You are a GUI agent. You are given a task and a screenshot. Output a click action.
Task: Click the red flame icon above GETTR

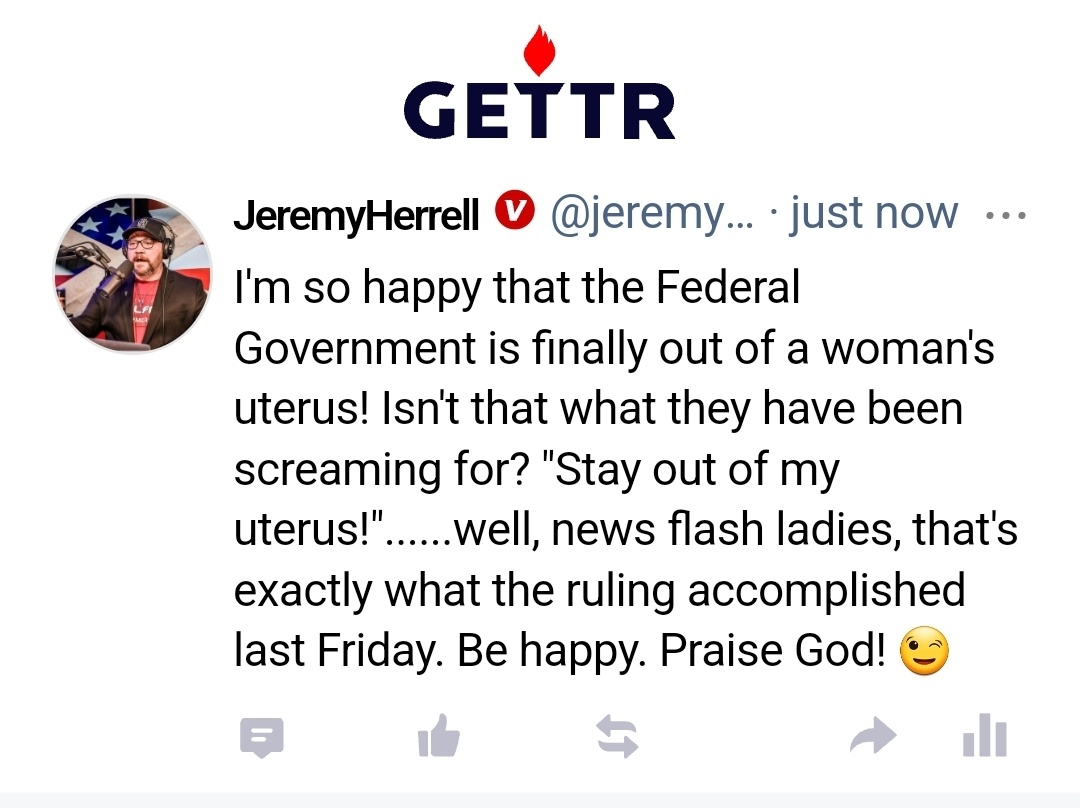point(539,50)
